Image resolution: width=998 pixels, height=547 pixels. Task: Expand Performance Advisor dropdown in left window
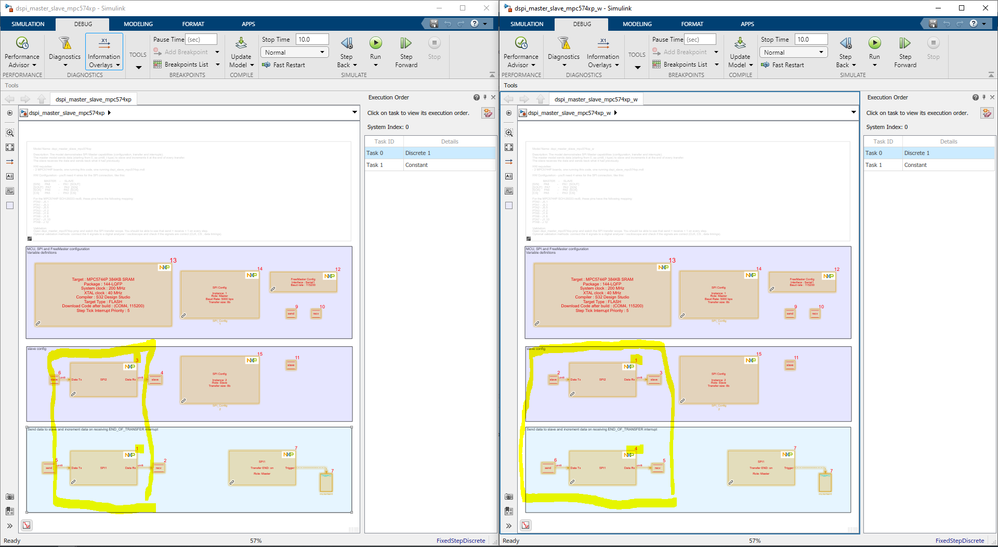(x=36, y=65)
